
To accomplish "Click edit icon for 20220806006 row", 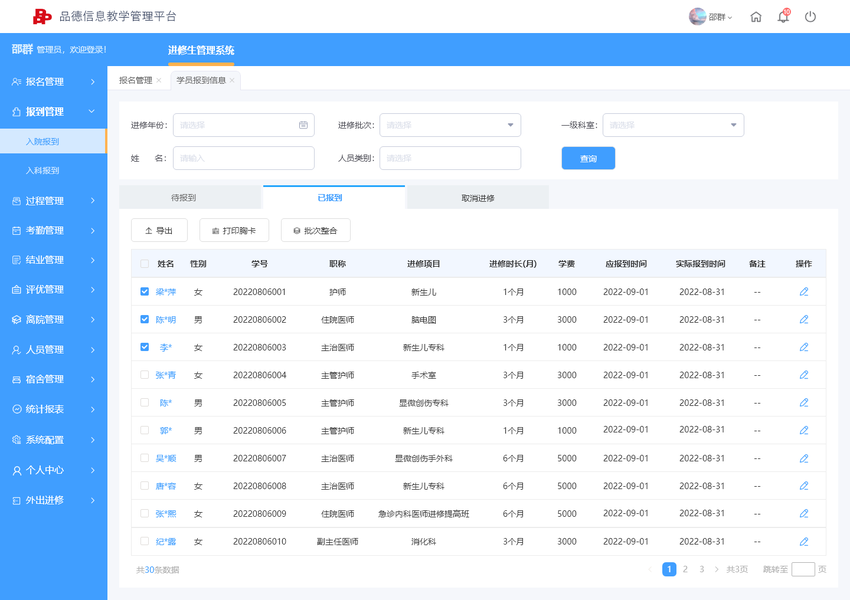I will point(804,430).
